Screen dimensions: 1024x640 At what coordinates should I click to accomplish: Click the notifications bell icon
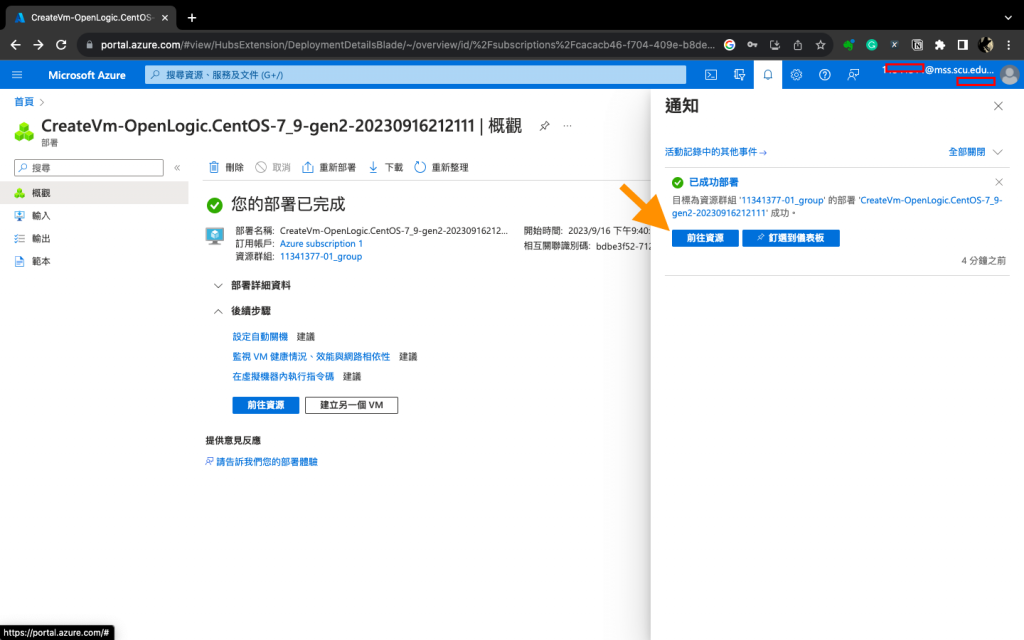click(768, 75)
